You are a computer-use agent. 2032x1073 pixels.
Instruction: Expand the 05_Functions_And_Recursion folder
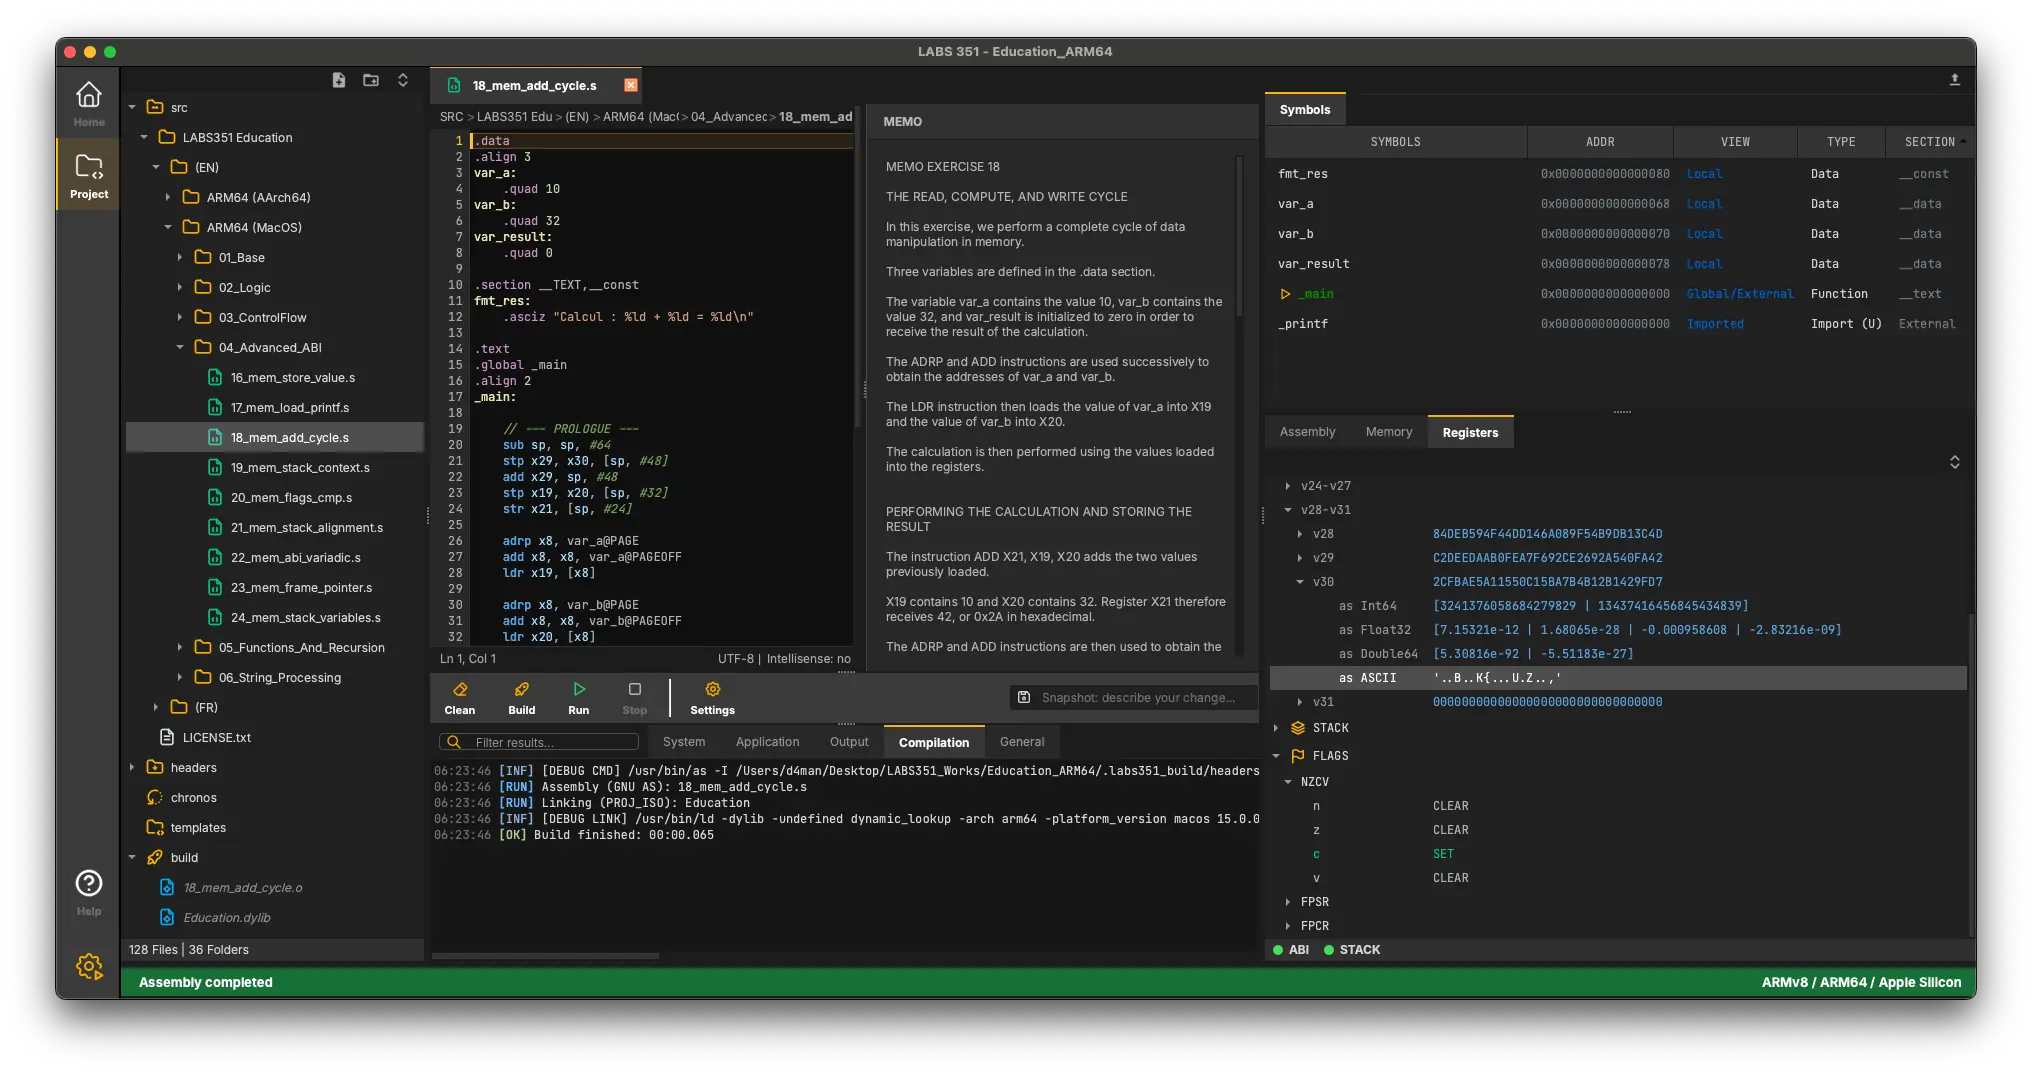coord(180,647)
